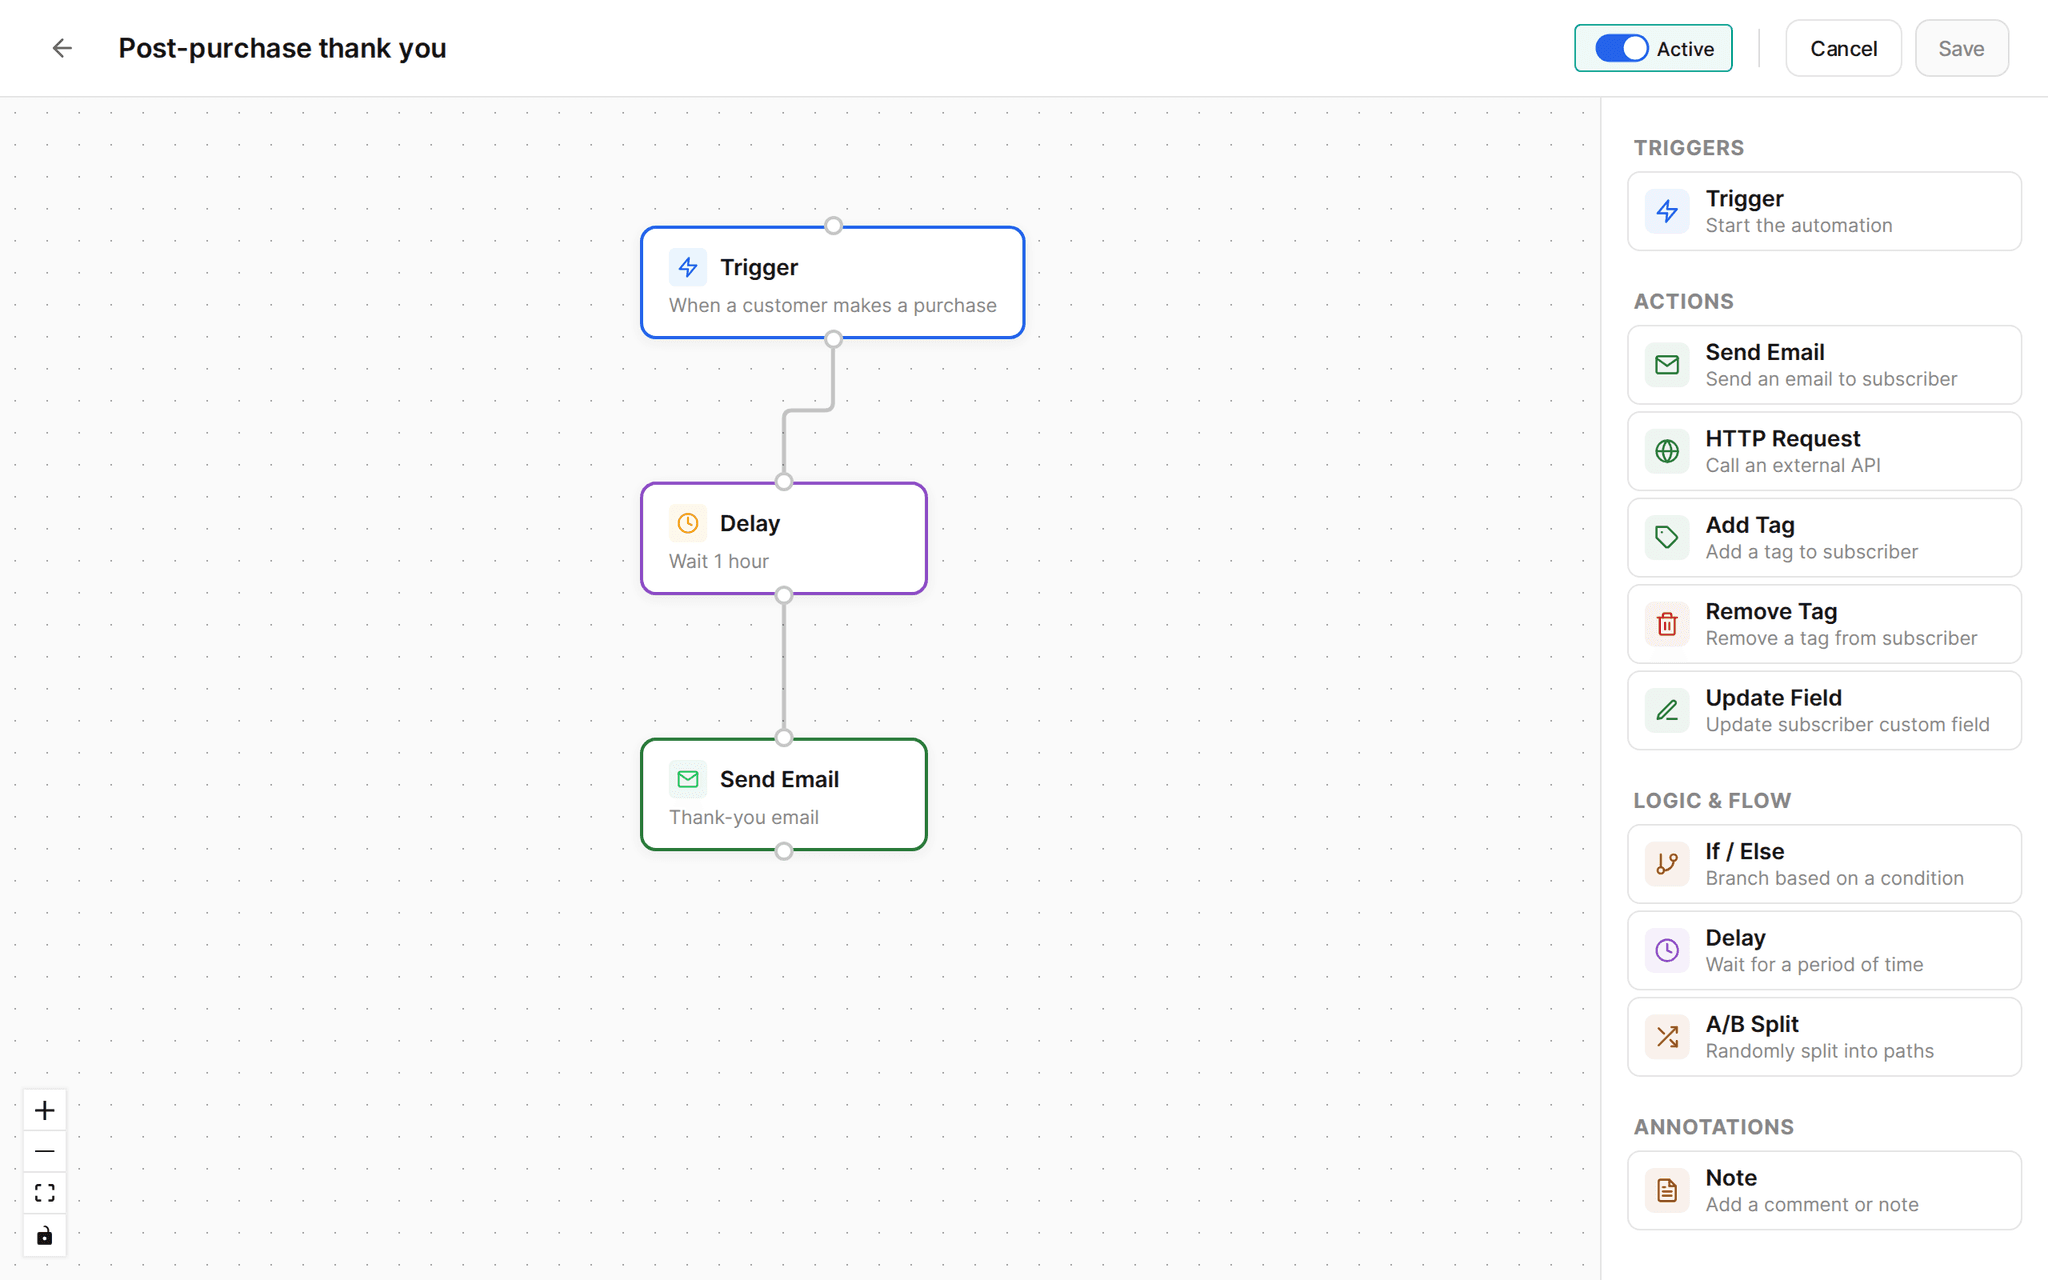Click 'Add a tag to subscriber' text
2048x1280 pixels.
(1811, 552)
